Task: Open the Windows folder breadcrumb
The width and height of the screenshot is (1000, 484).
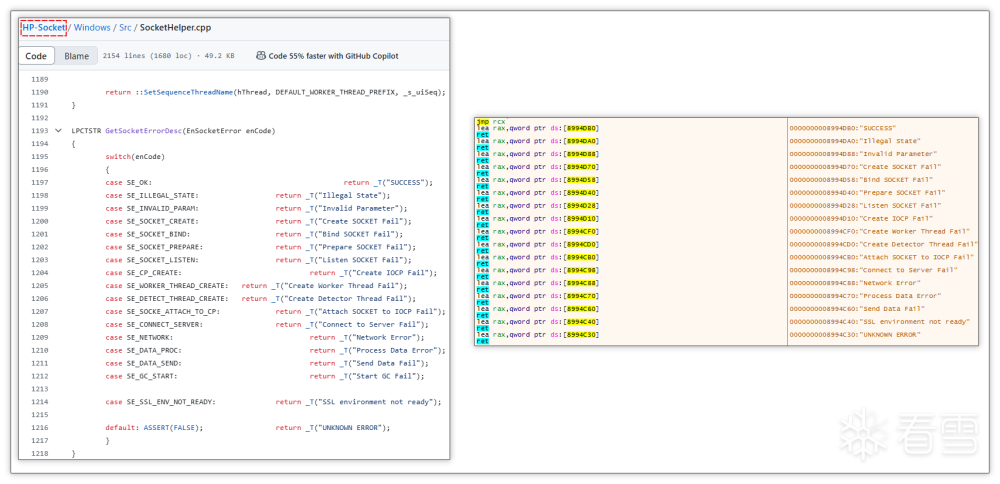Action: click(x=92, y=28)
